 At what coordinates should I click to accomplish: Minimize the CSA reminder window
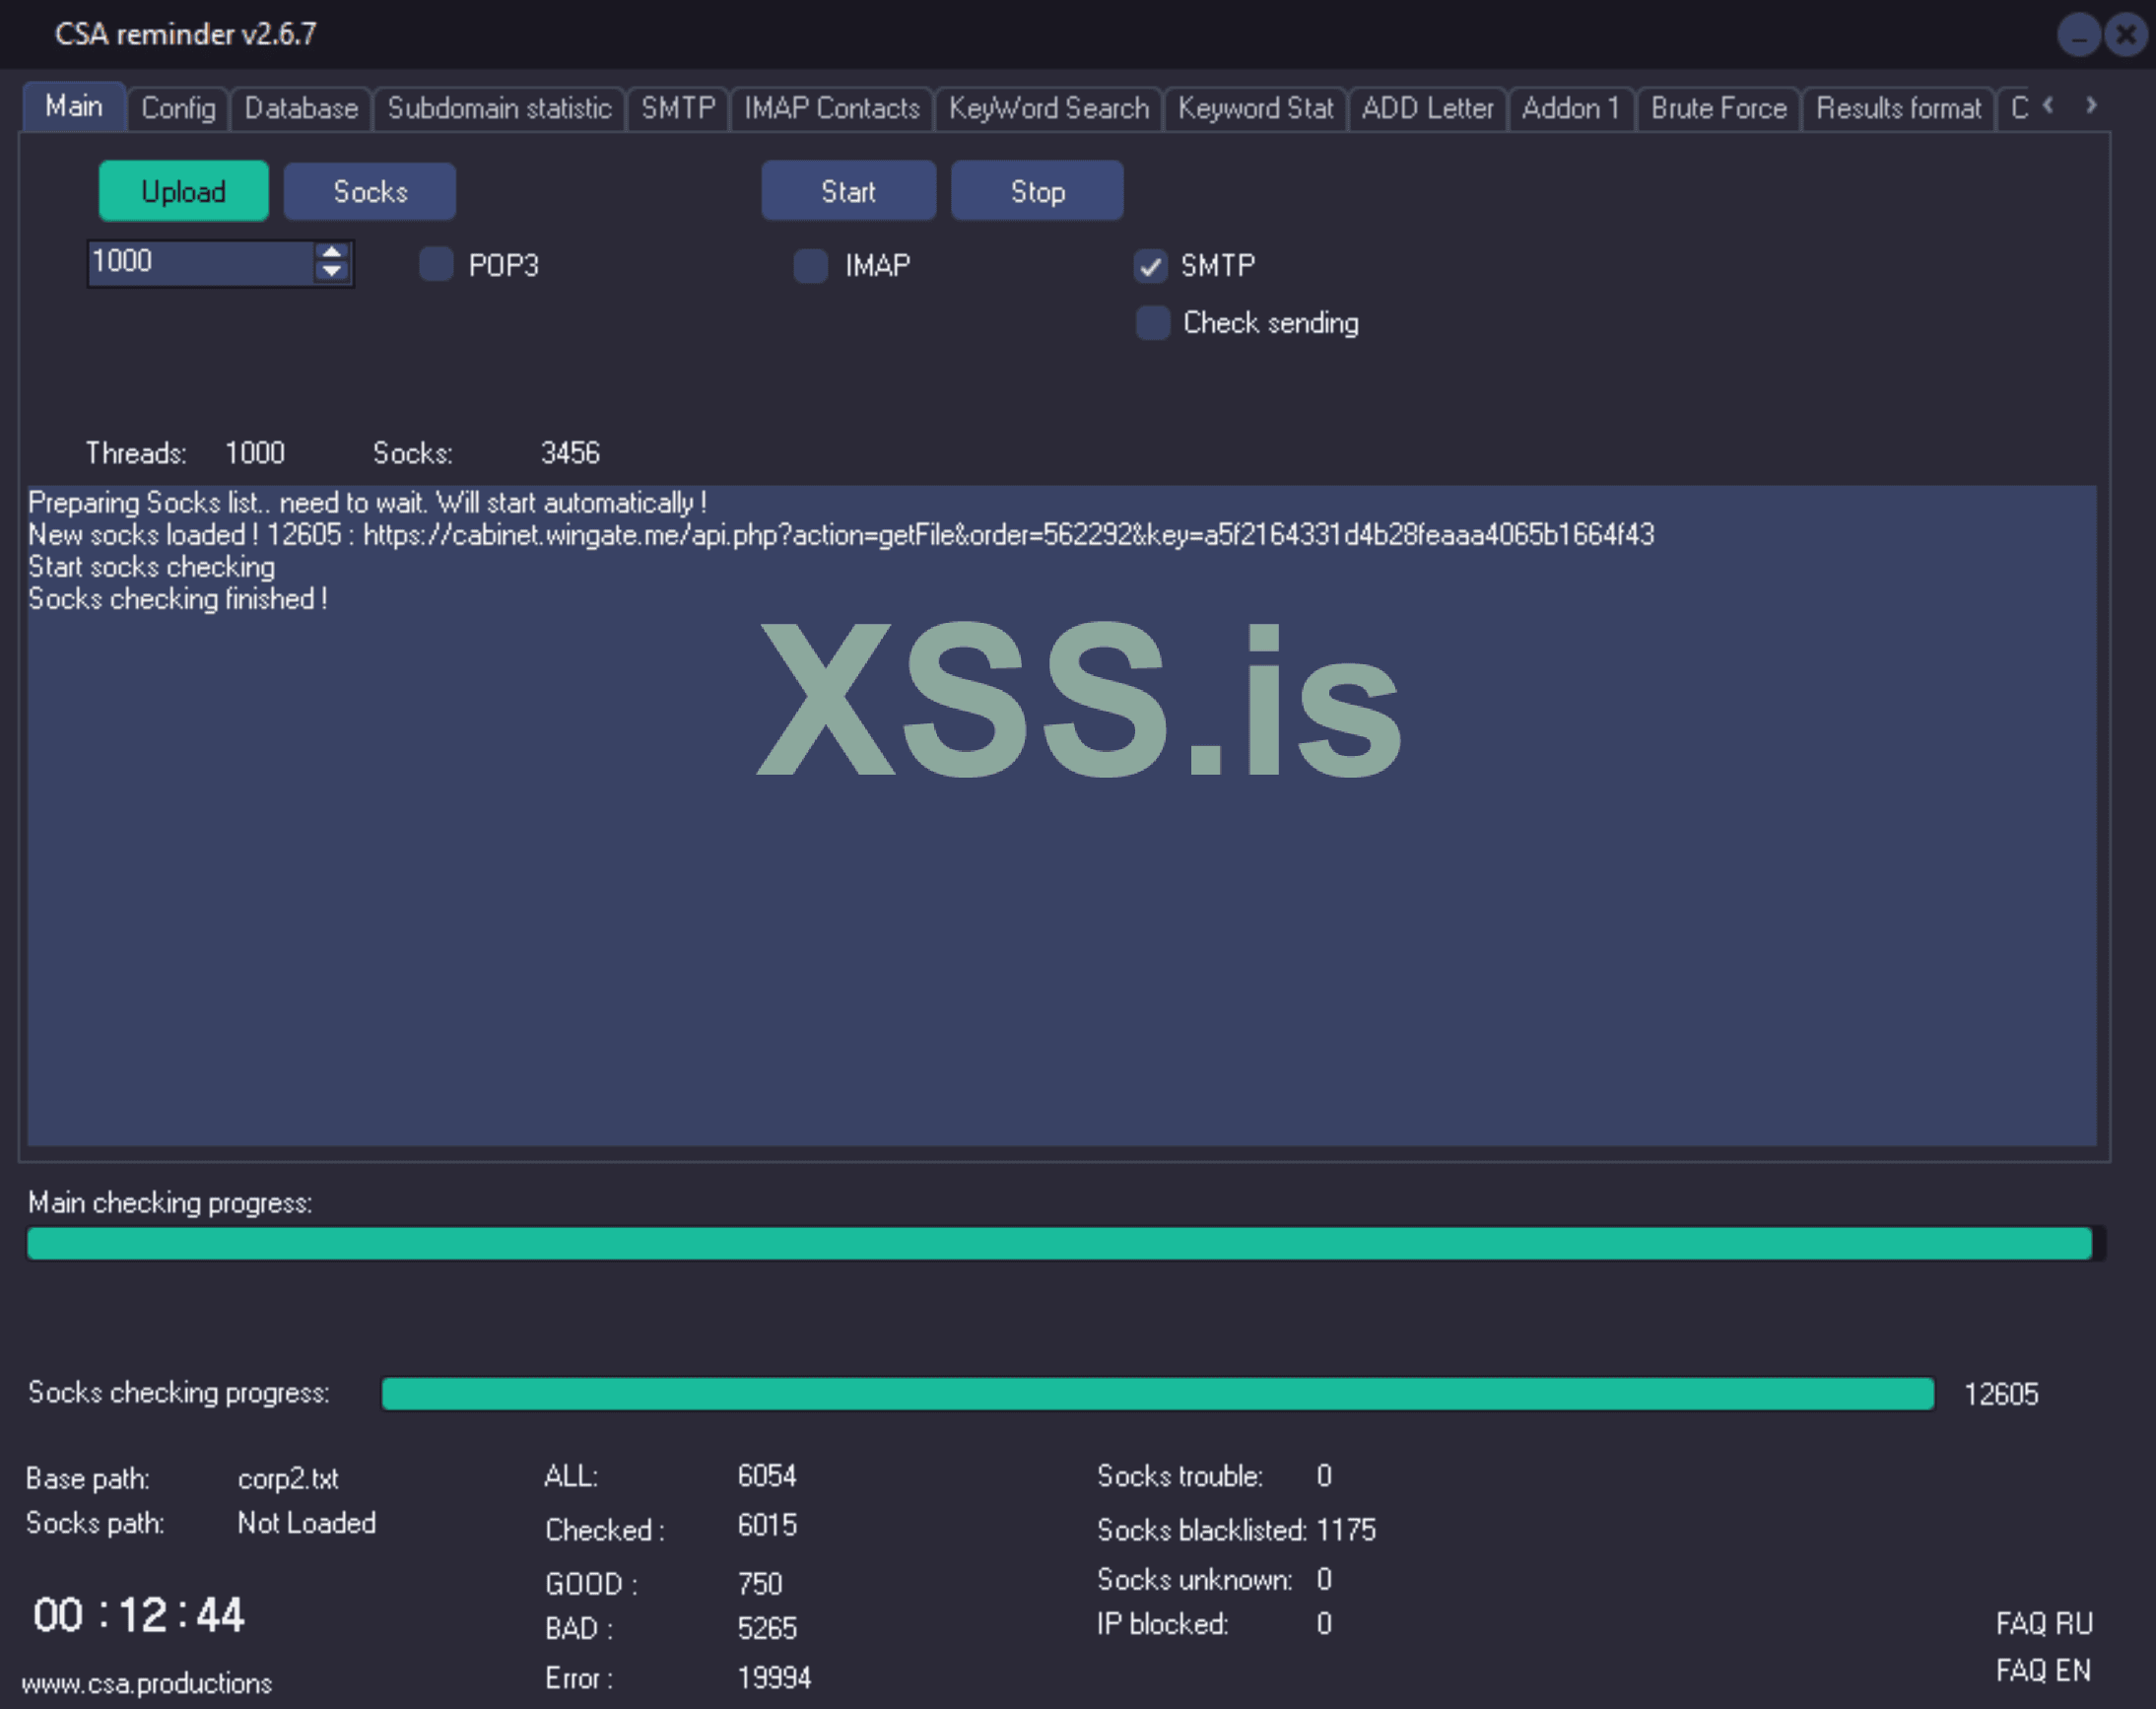2078,36
